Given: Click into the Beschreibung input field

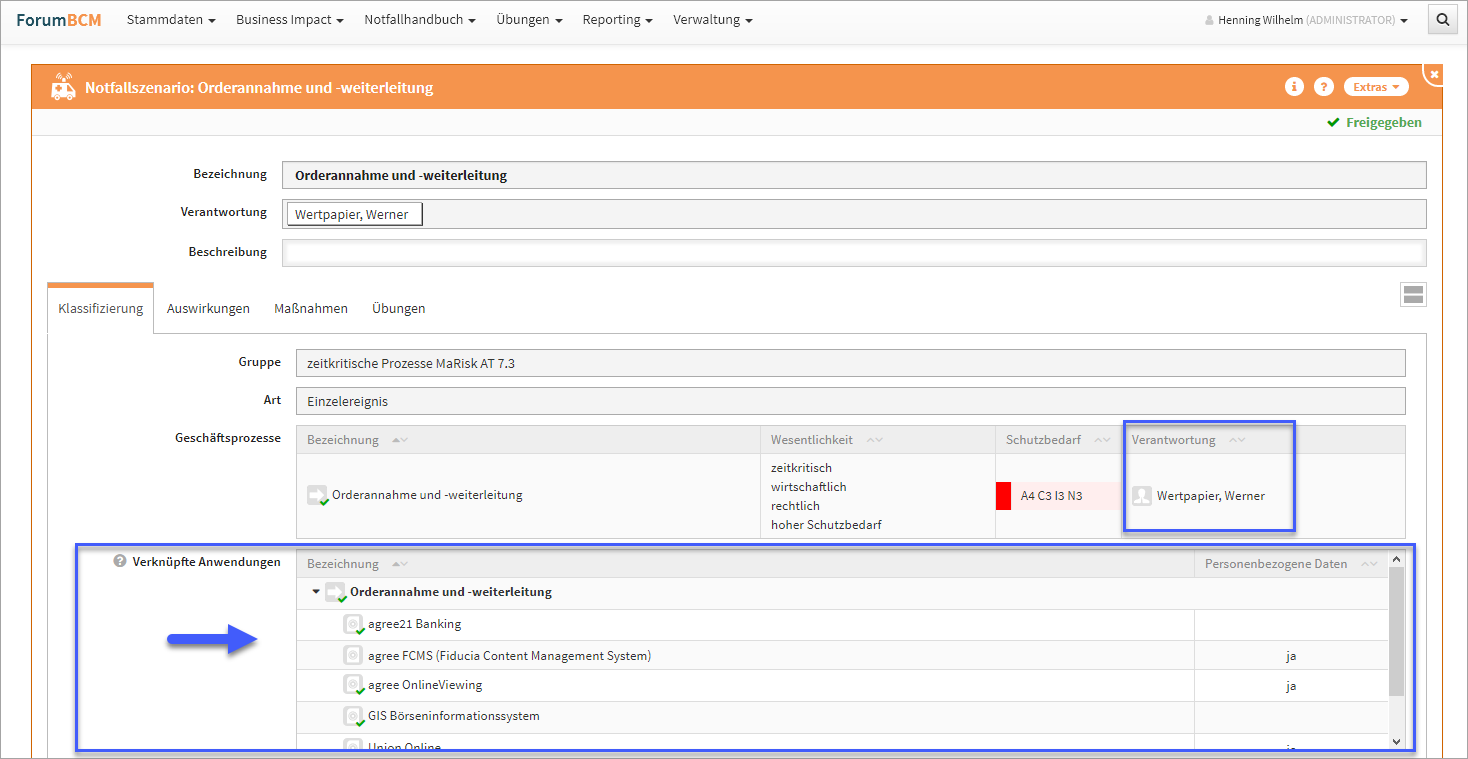Looking at the screenshot, I should pyautogui.click(x=854, y=252).
